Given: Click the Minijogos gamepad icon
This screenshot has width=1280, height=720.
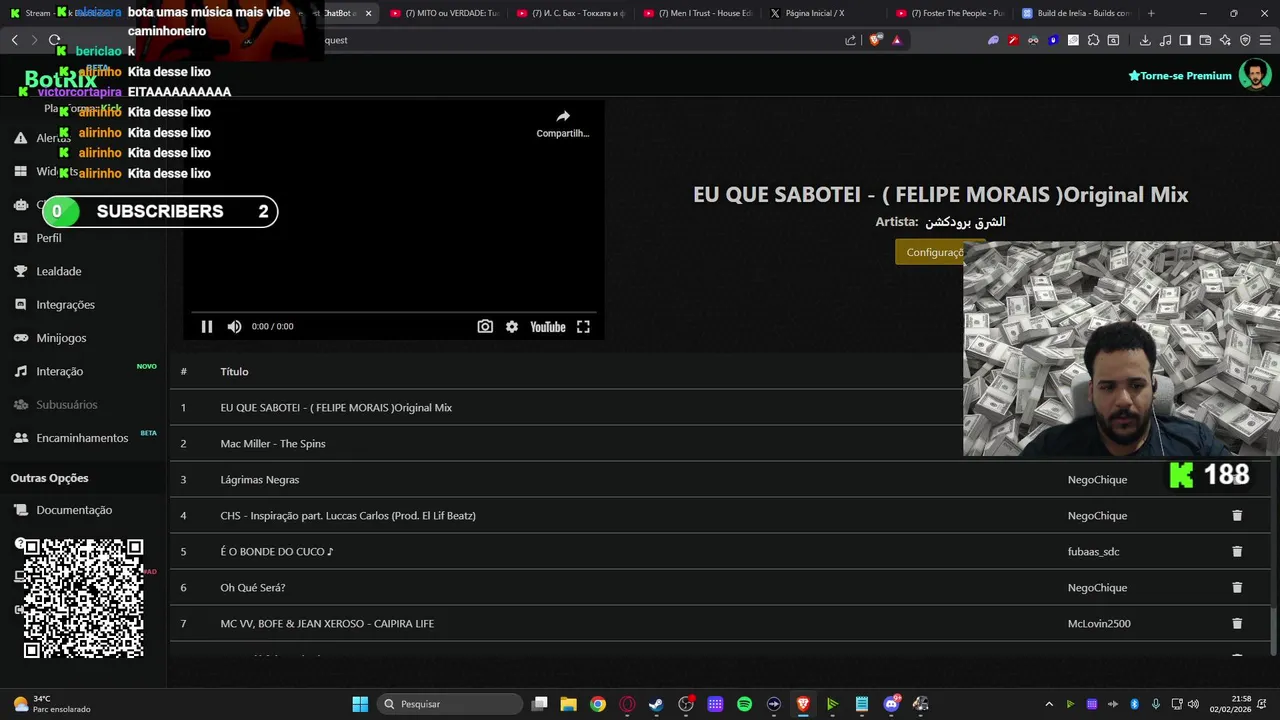Looking at the screenshot, I should [x=20, y=338].
